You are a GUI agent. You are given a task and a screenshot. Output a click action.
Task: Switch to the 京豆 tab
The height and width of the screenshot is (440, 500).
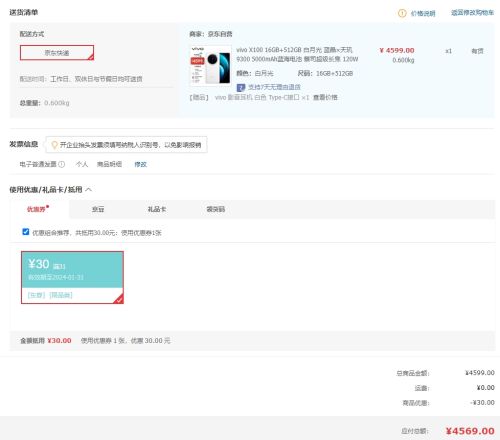point(98,209)
